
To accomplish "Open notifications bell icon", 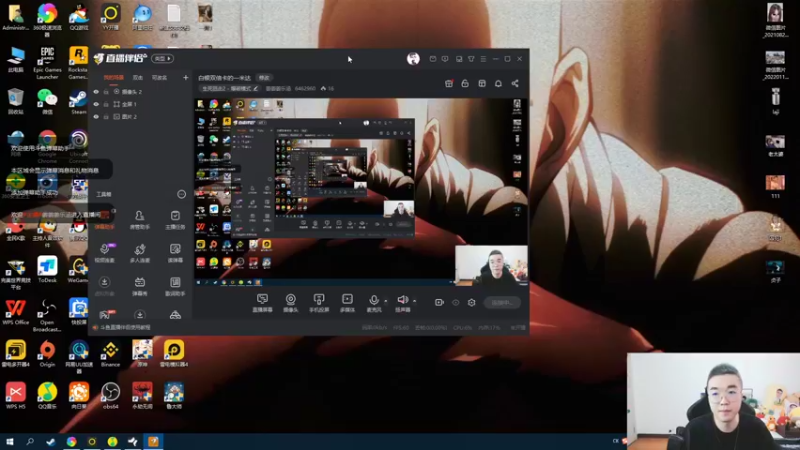I will (498, 83).
